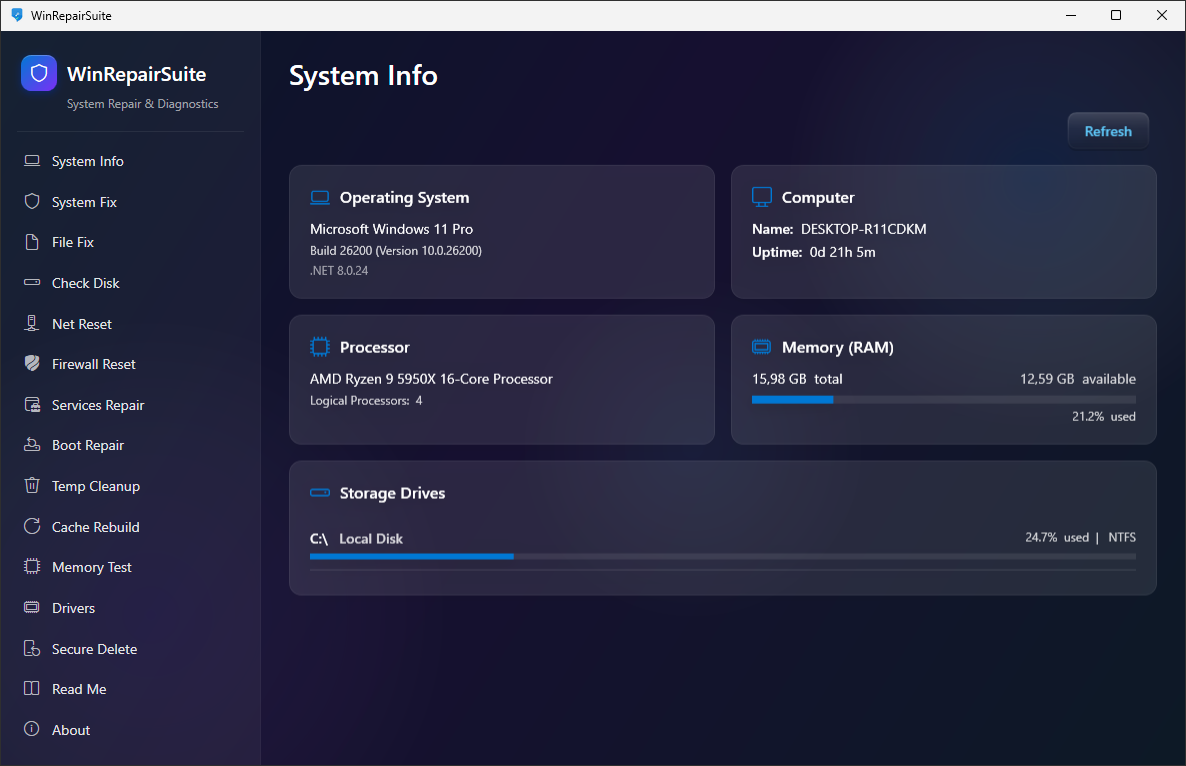
Task: Click the Boot Repair icon
Action: click(x=32, y=445)
